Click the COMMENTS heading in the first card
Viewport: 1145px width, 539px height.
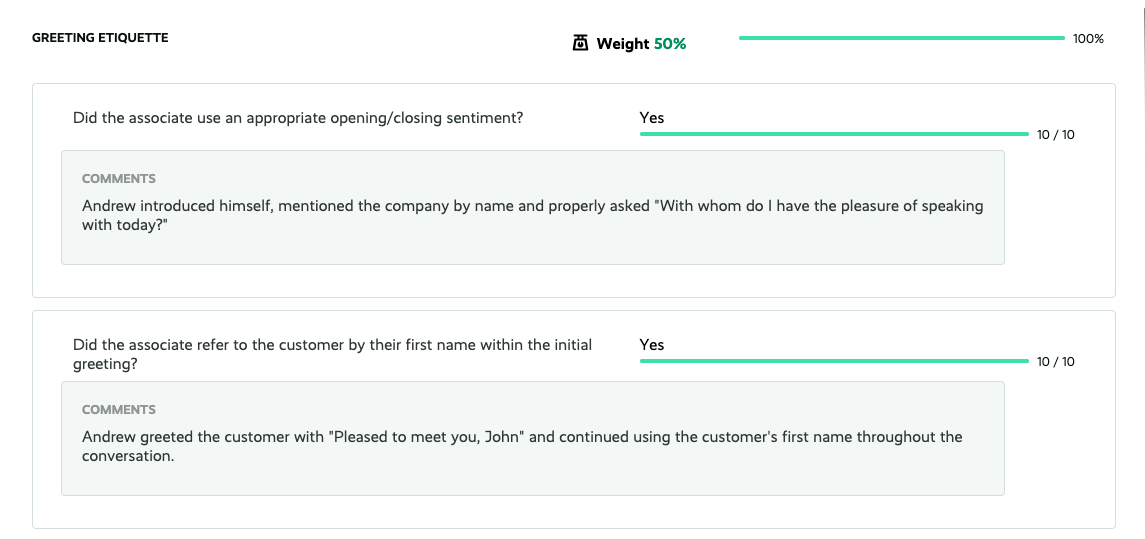tap(118, 178)
